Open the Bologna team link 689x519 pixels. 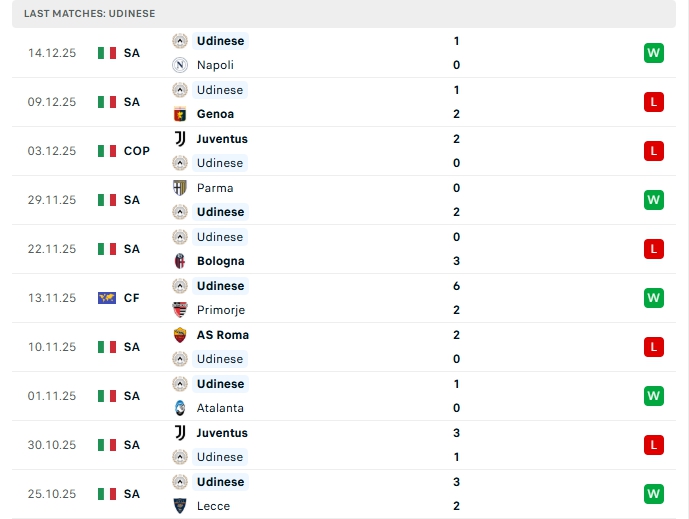tap(220, 261)
